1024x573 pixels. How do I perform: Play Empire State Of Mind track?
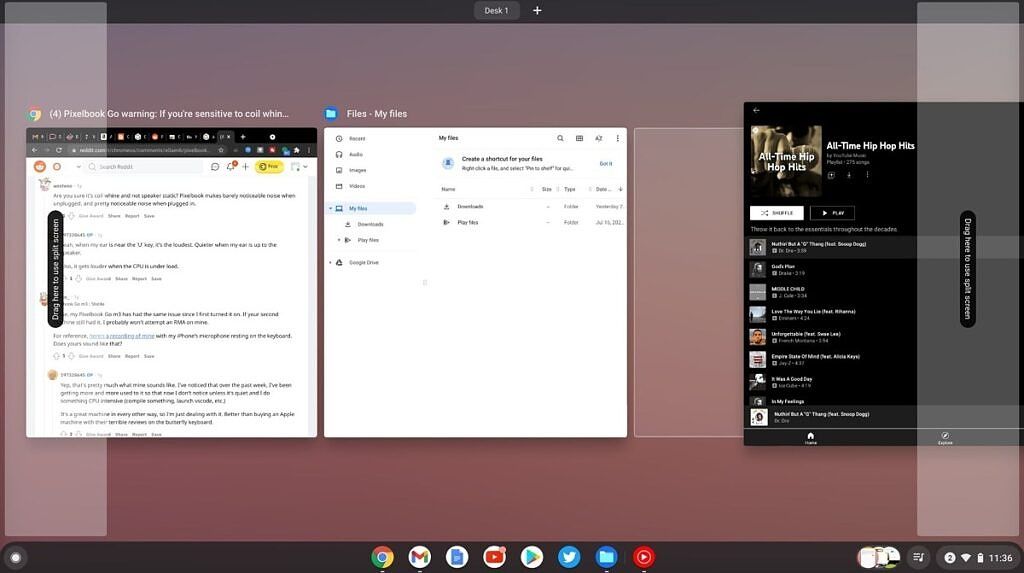click(884, 359)
